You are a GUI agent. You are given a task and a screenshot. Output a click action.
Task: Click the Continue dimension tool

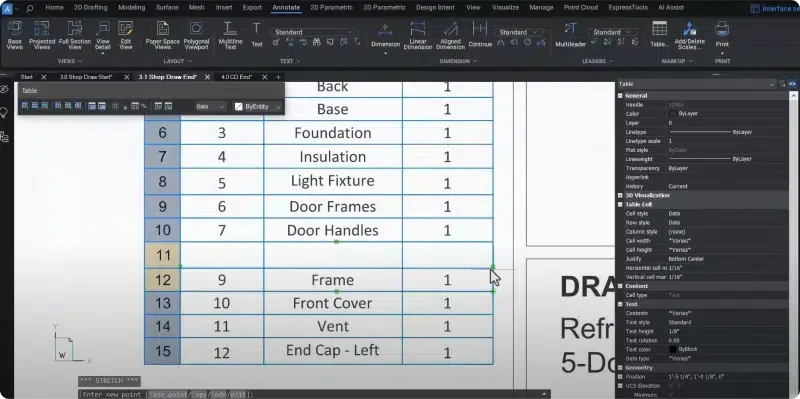(x=480, y=35)
